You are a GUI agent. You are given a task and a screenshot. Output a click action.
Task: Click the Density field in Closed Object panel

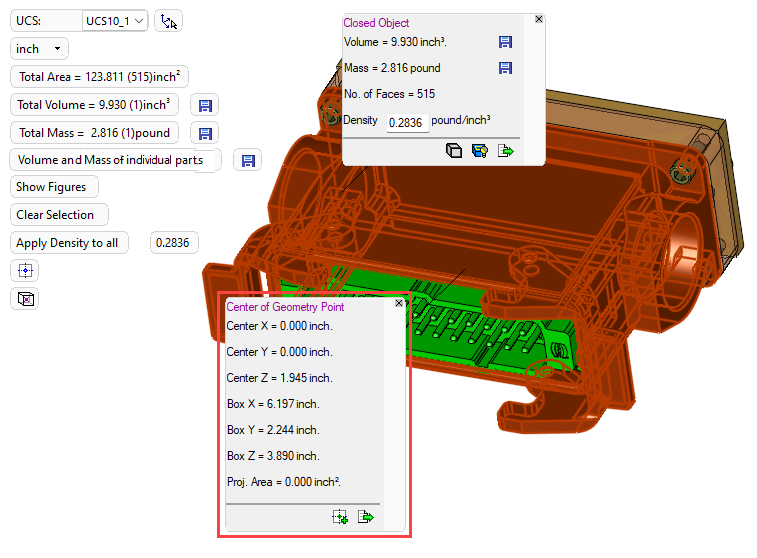pyautogui.click(x=408, y=122)
